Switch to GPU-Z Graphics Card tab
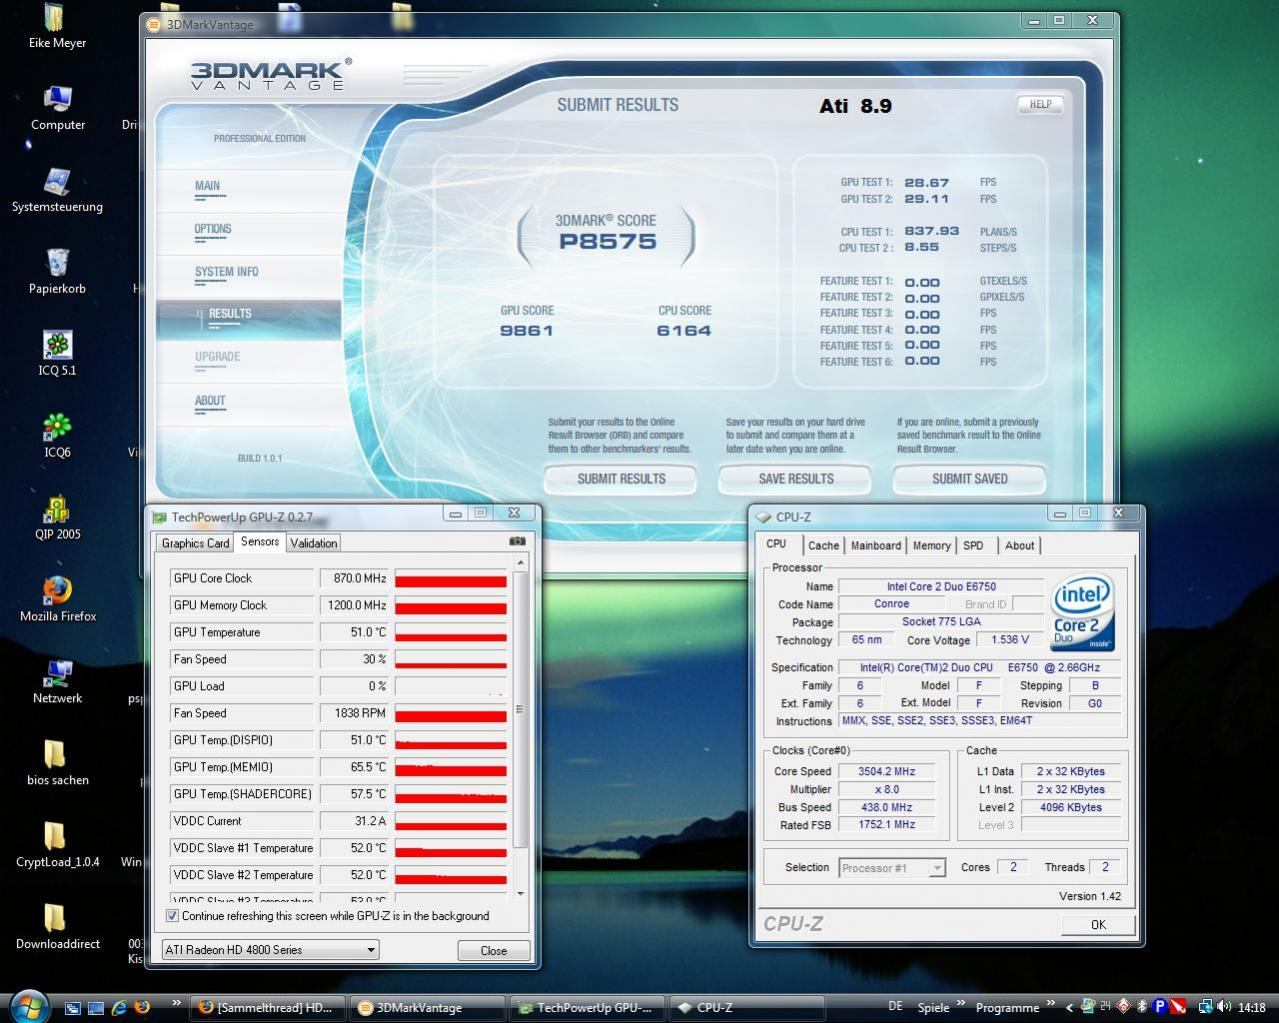This screenshot has height=1023, width=1279. click(195, 543)
